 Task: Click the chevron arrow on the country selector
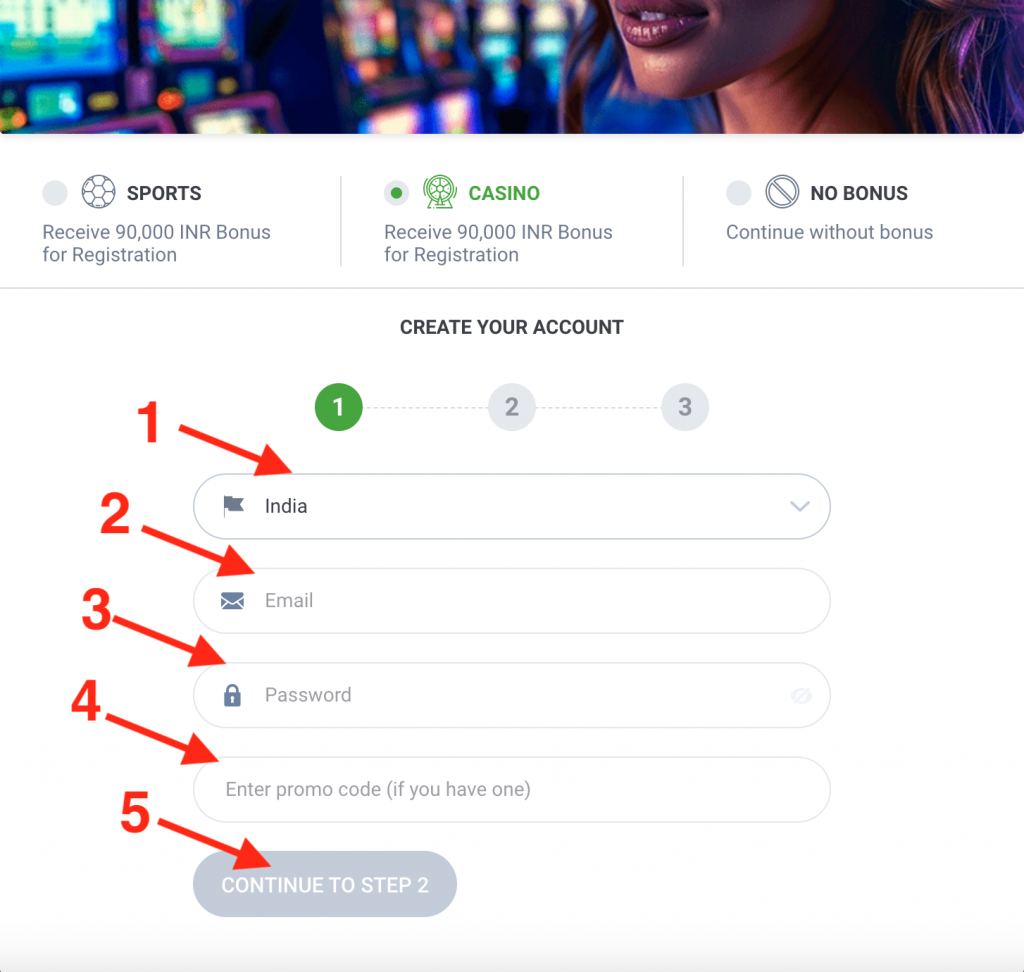tap(800, 506)
